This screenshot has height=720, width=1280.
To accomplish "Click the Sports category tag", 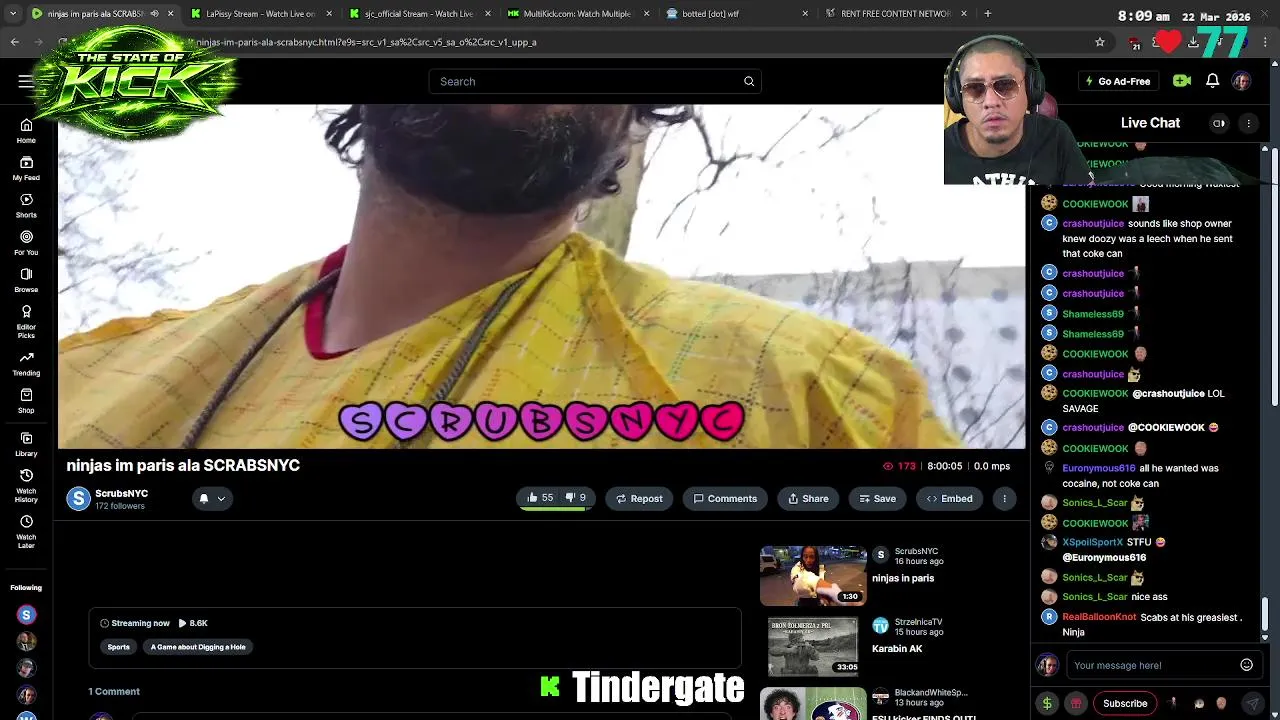I will click(x=119, y=647).
